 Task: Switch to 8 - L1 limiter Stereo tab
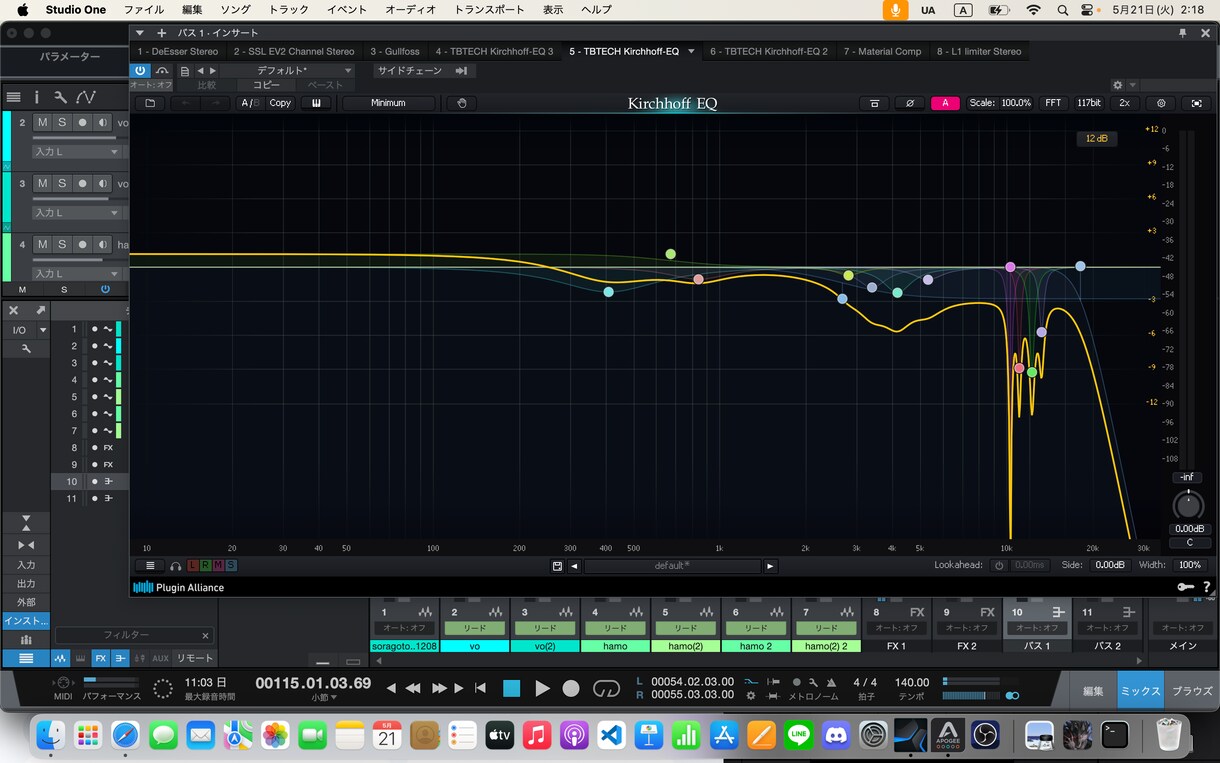(x=979, y=51)
